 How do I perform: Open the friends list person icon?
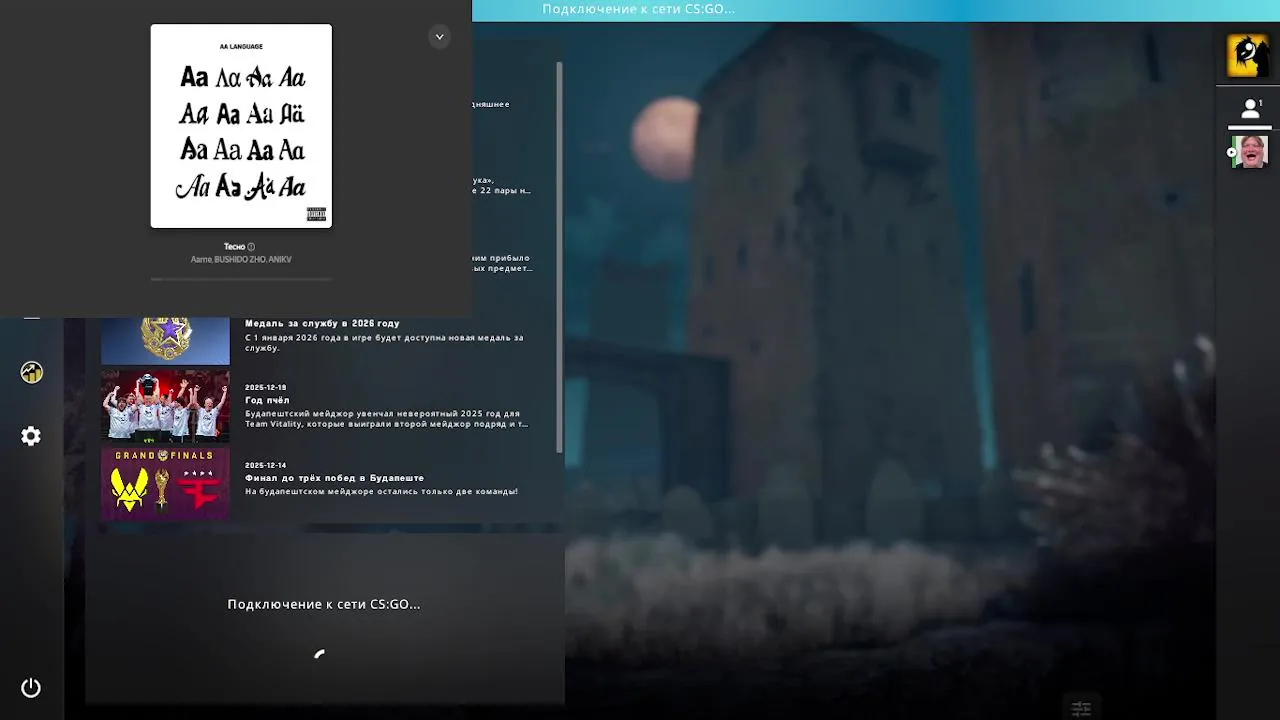coord(1250,109)
